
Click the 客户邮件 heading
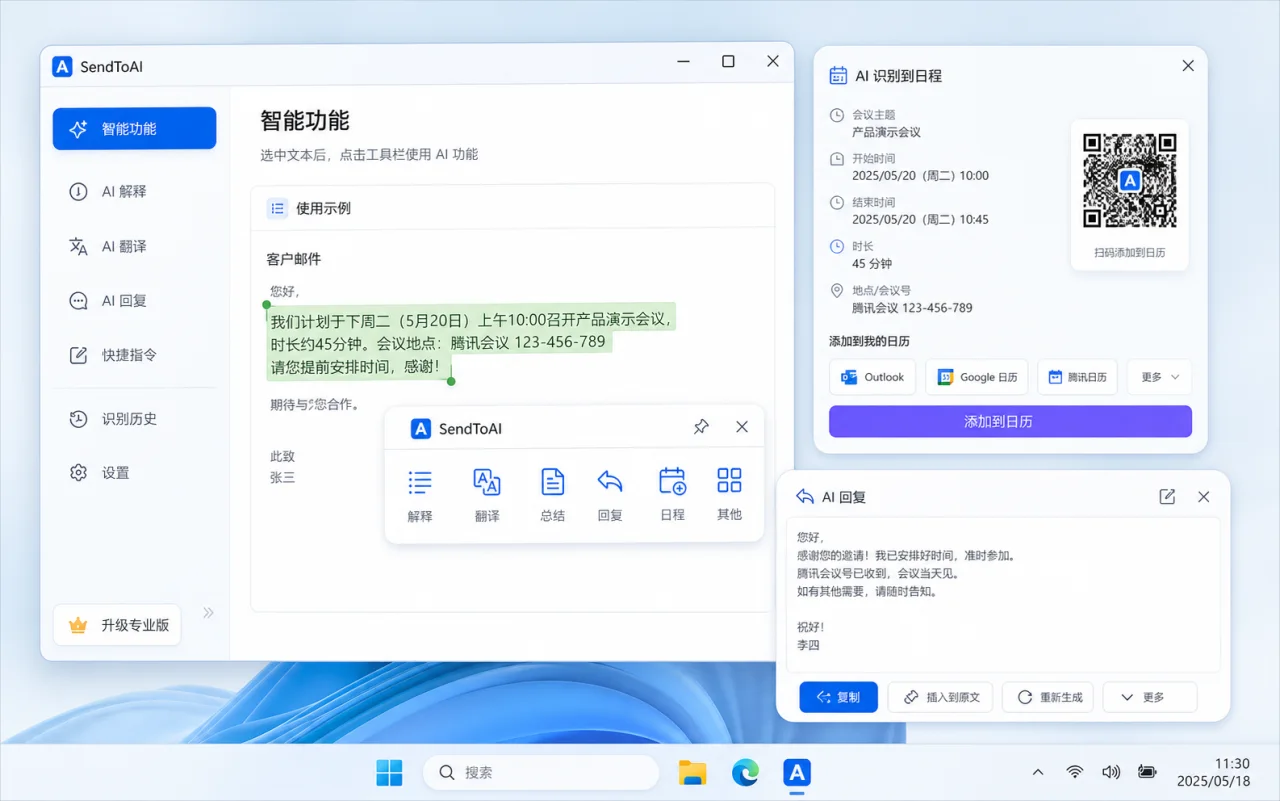pos(294,259)
